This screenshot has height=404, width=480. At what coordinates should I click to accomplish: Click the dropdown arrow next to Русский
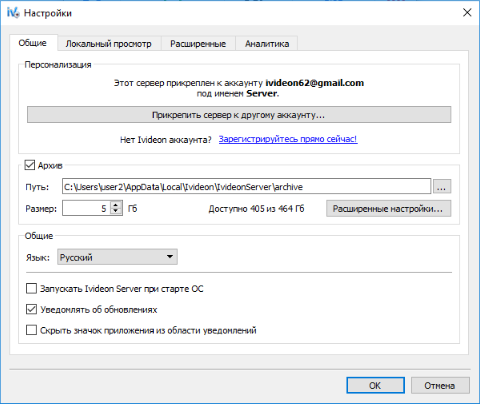coord(170,257)
